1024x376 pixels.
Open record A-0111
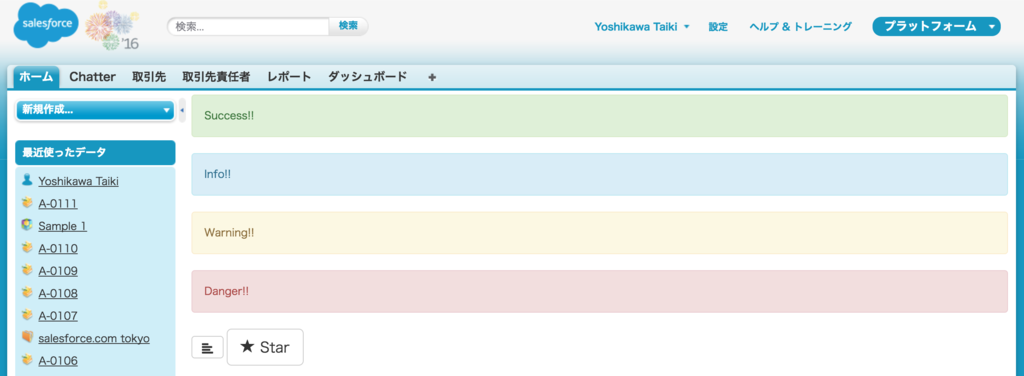58,204
